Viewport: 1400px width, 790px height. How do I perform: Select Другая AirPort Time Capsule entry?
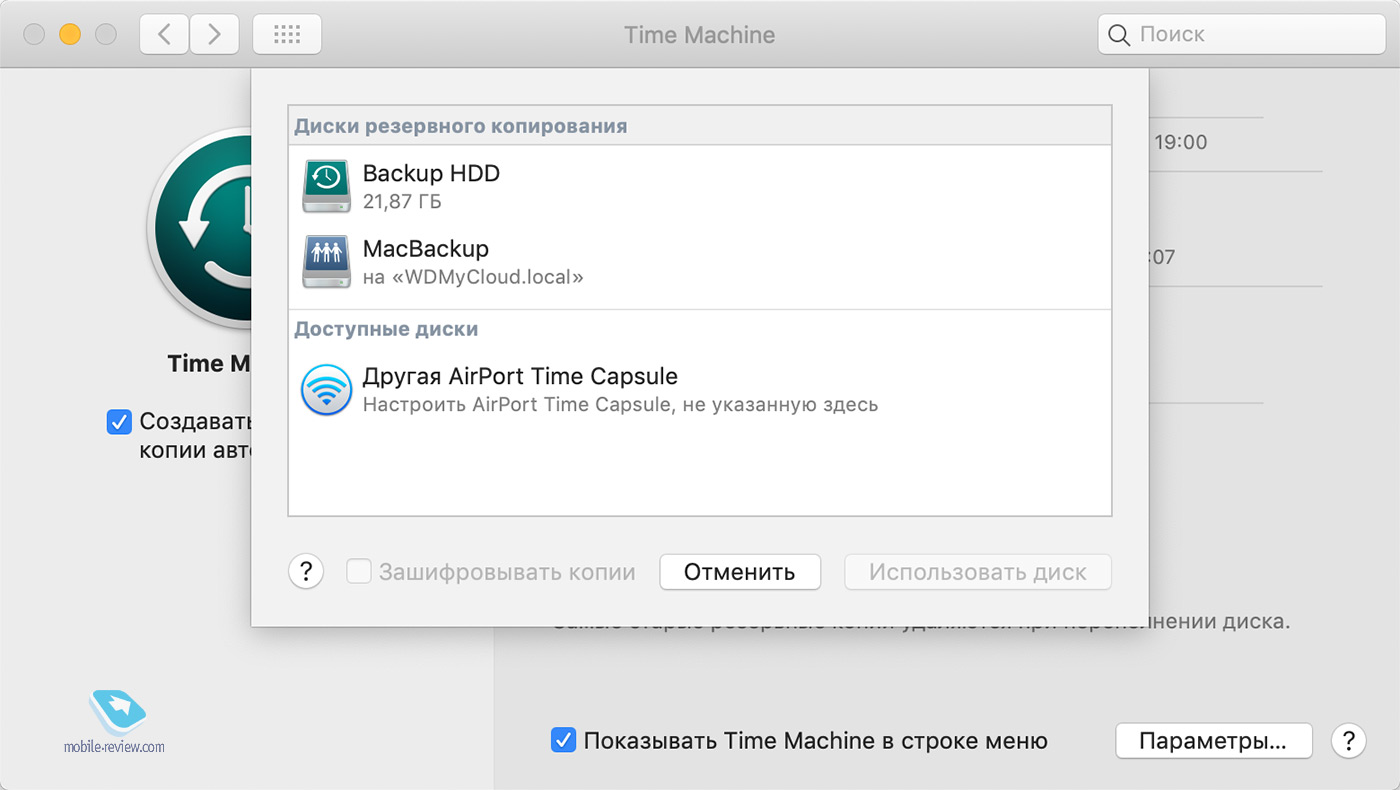pyautogui.click(x=520, y=377)
